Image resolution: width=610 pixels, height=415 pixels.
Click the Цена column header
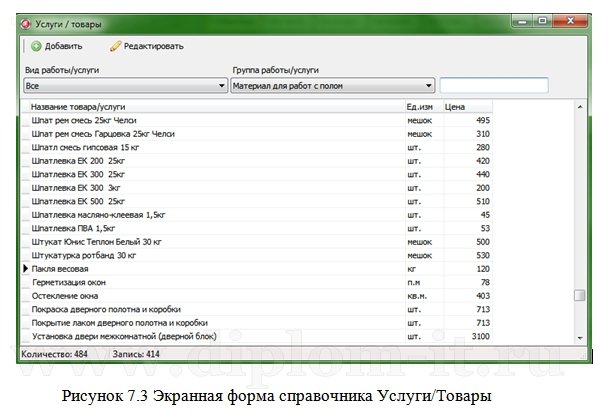coord(468,107)
